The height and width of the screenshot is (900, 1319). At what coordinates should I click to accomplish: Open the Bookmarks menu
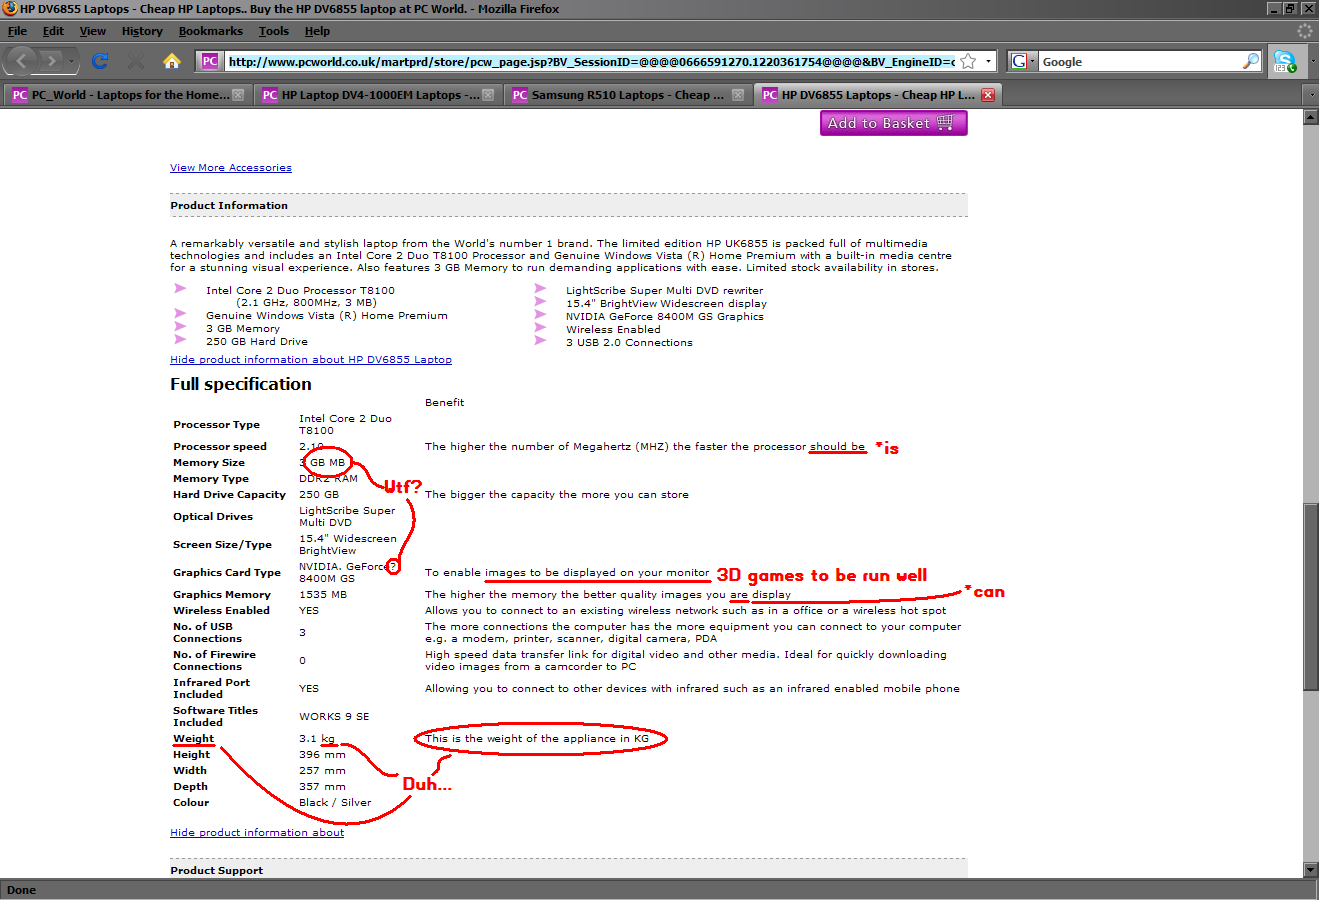(x=211, y=31)
